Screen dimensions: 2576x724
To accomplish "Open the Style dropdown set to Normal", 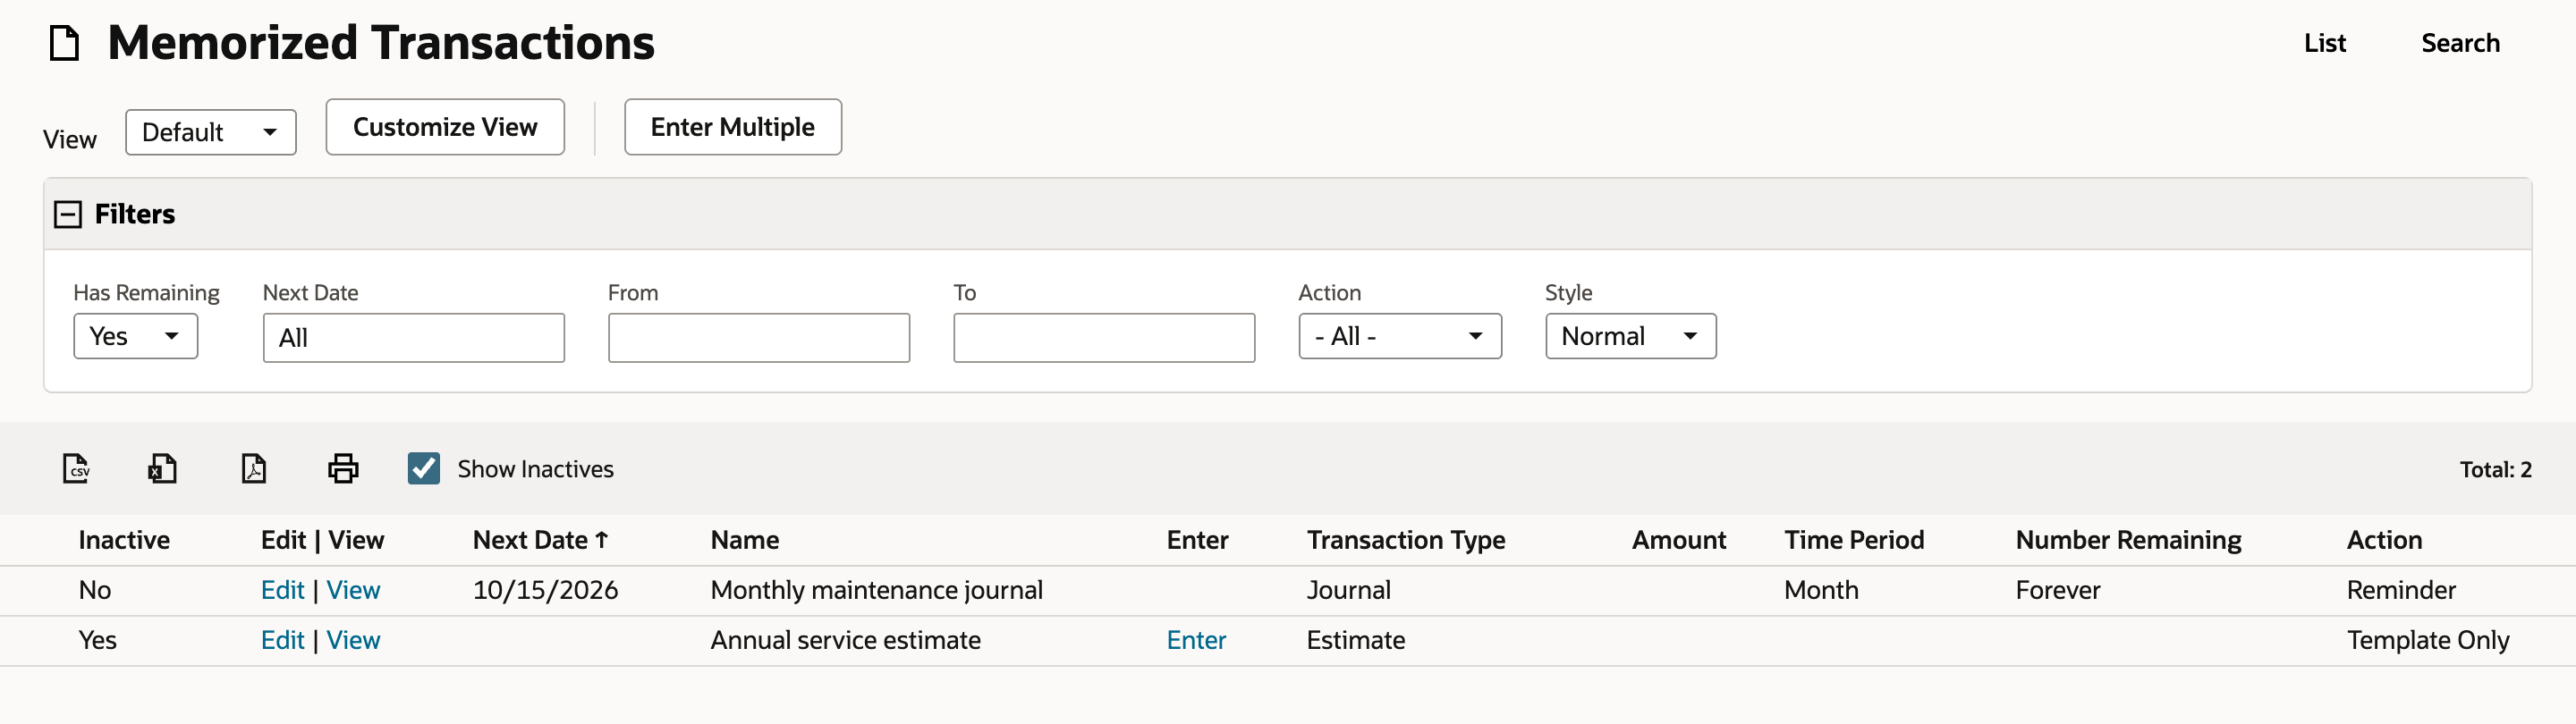I will tap(1631, 336).
